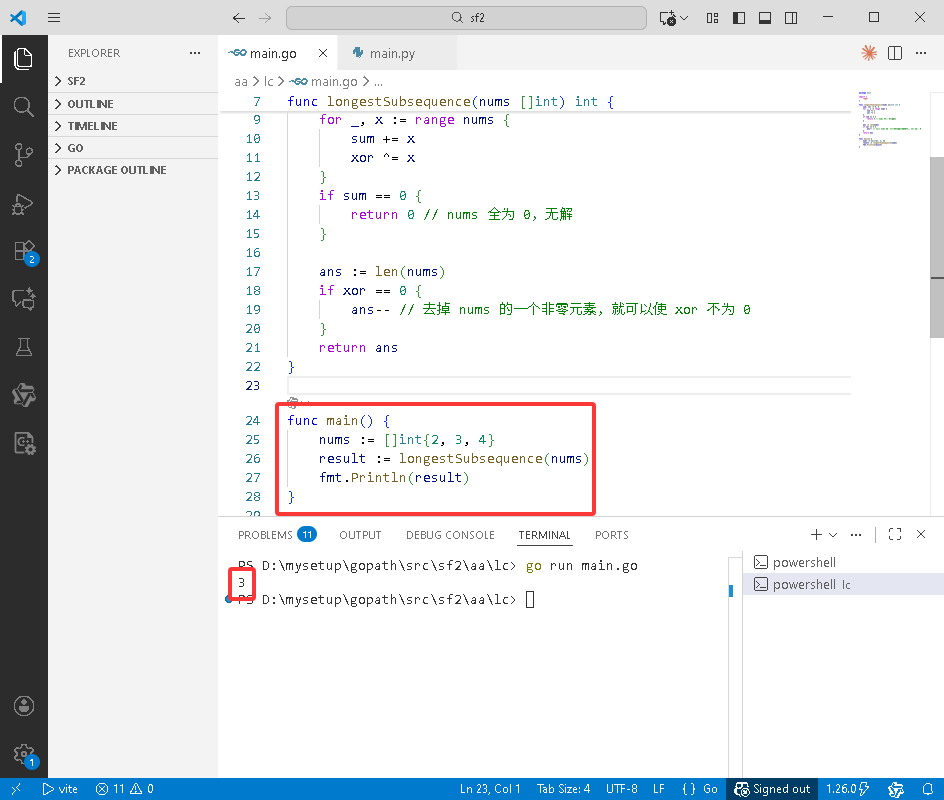Expand the OUTLINE section
944x800 pixels.
tap(133, 104)
